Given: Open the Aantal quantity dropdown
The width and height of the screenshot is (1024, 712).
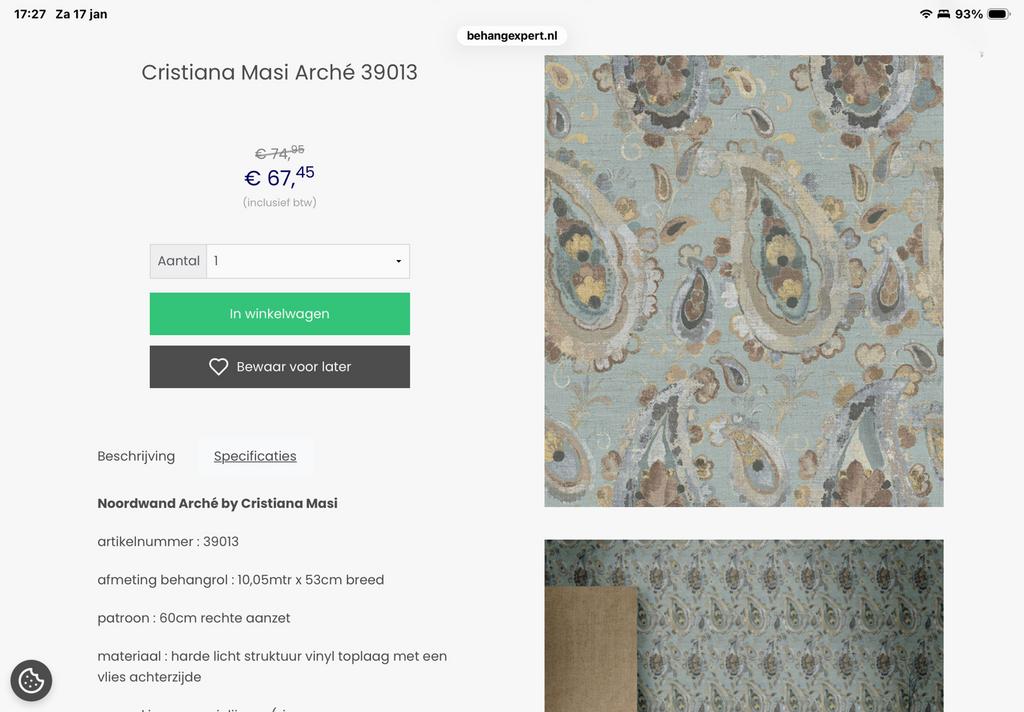Looking at the screenshot, I should 307,261.
